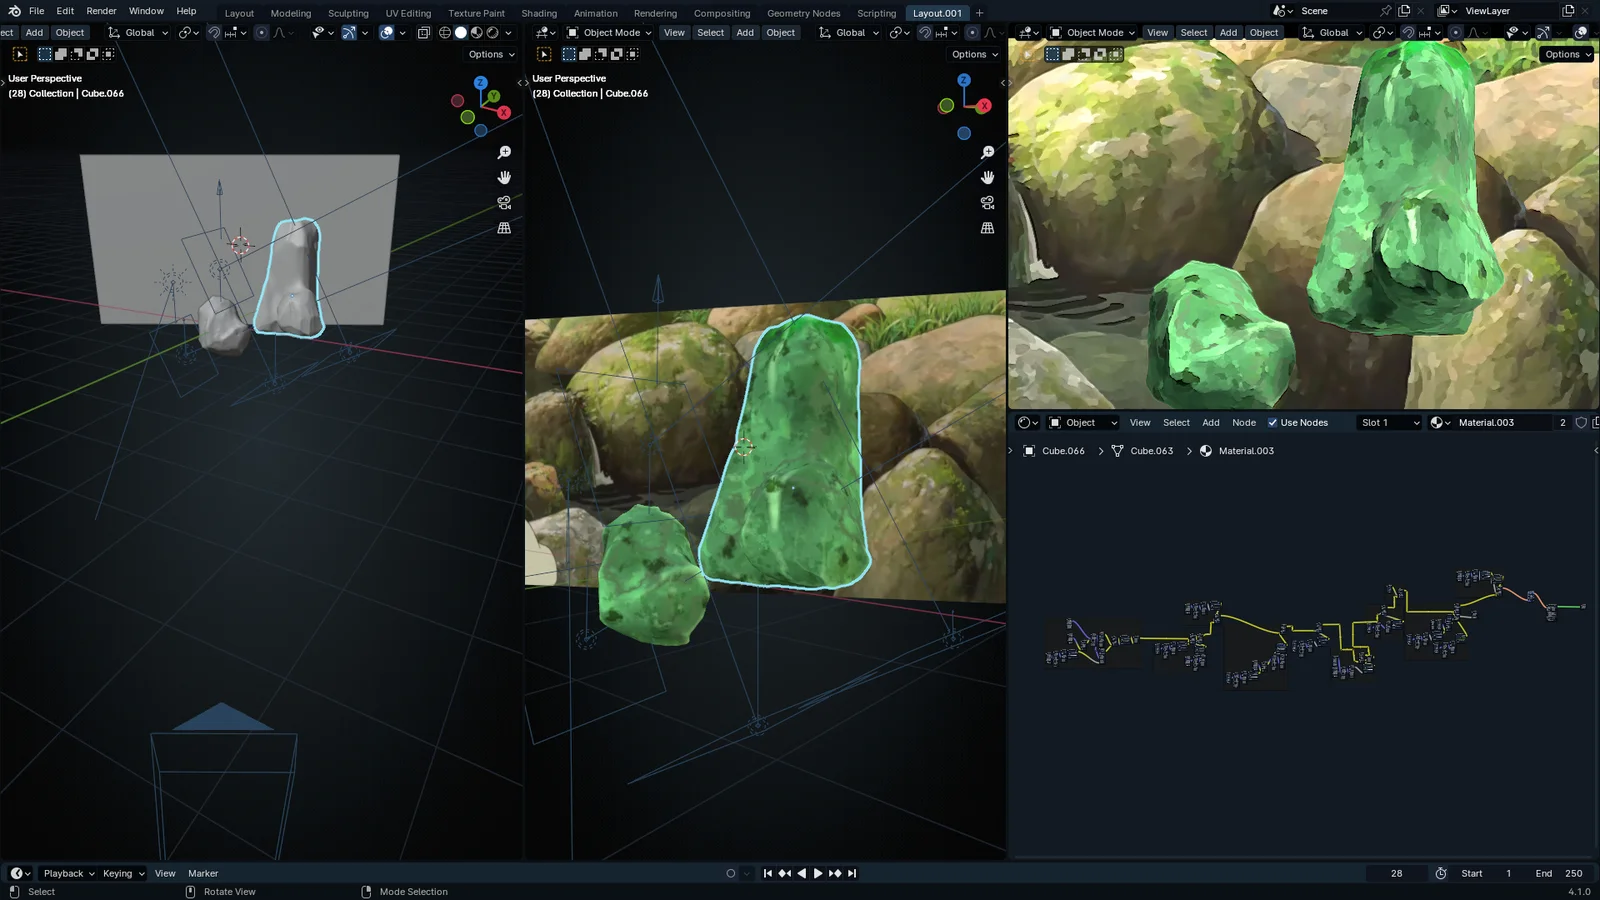Screen dimensions: 1600x900
Task: Toggle snapping with the magnet icon
Action: pos(214,33)
